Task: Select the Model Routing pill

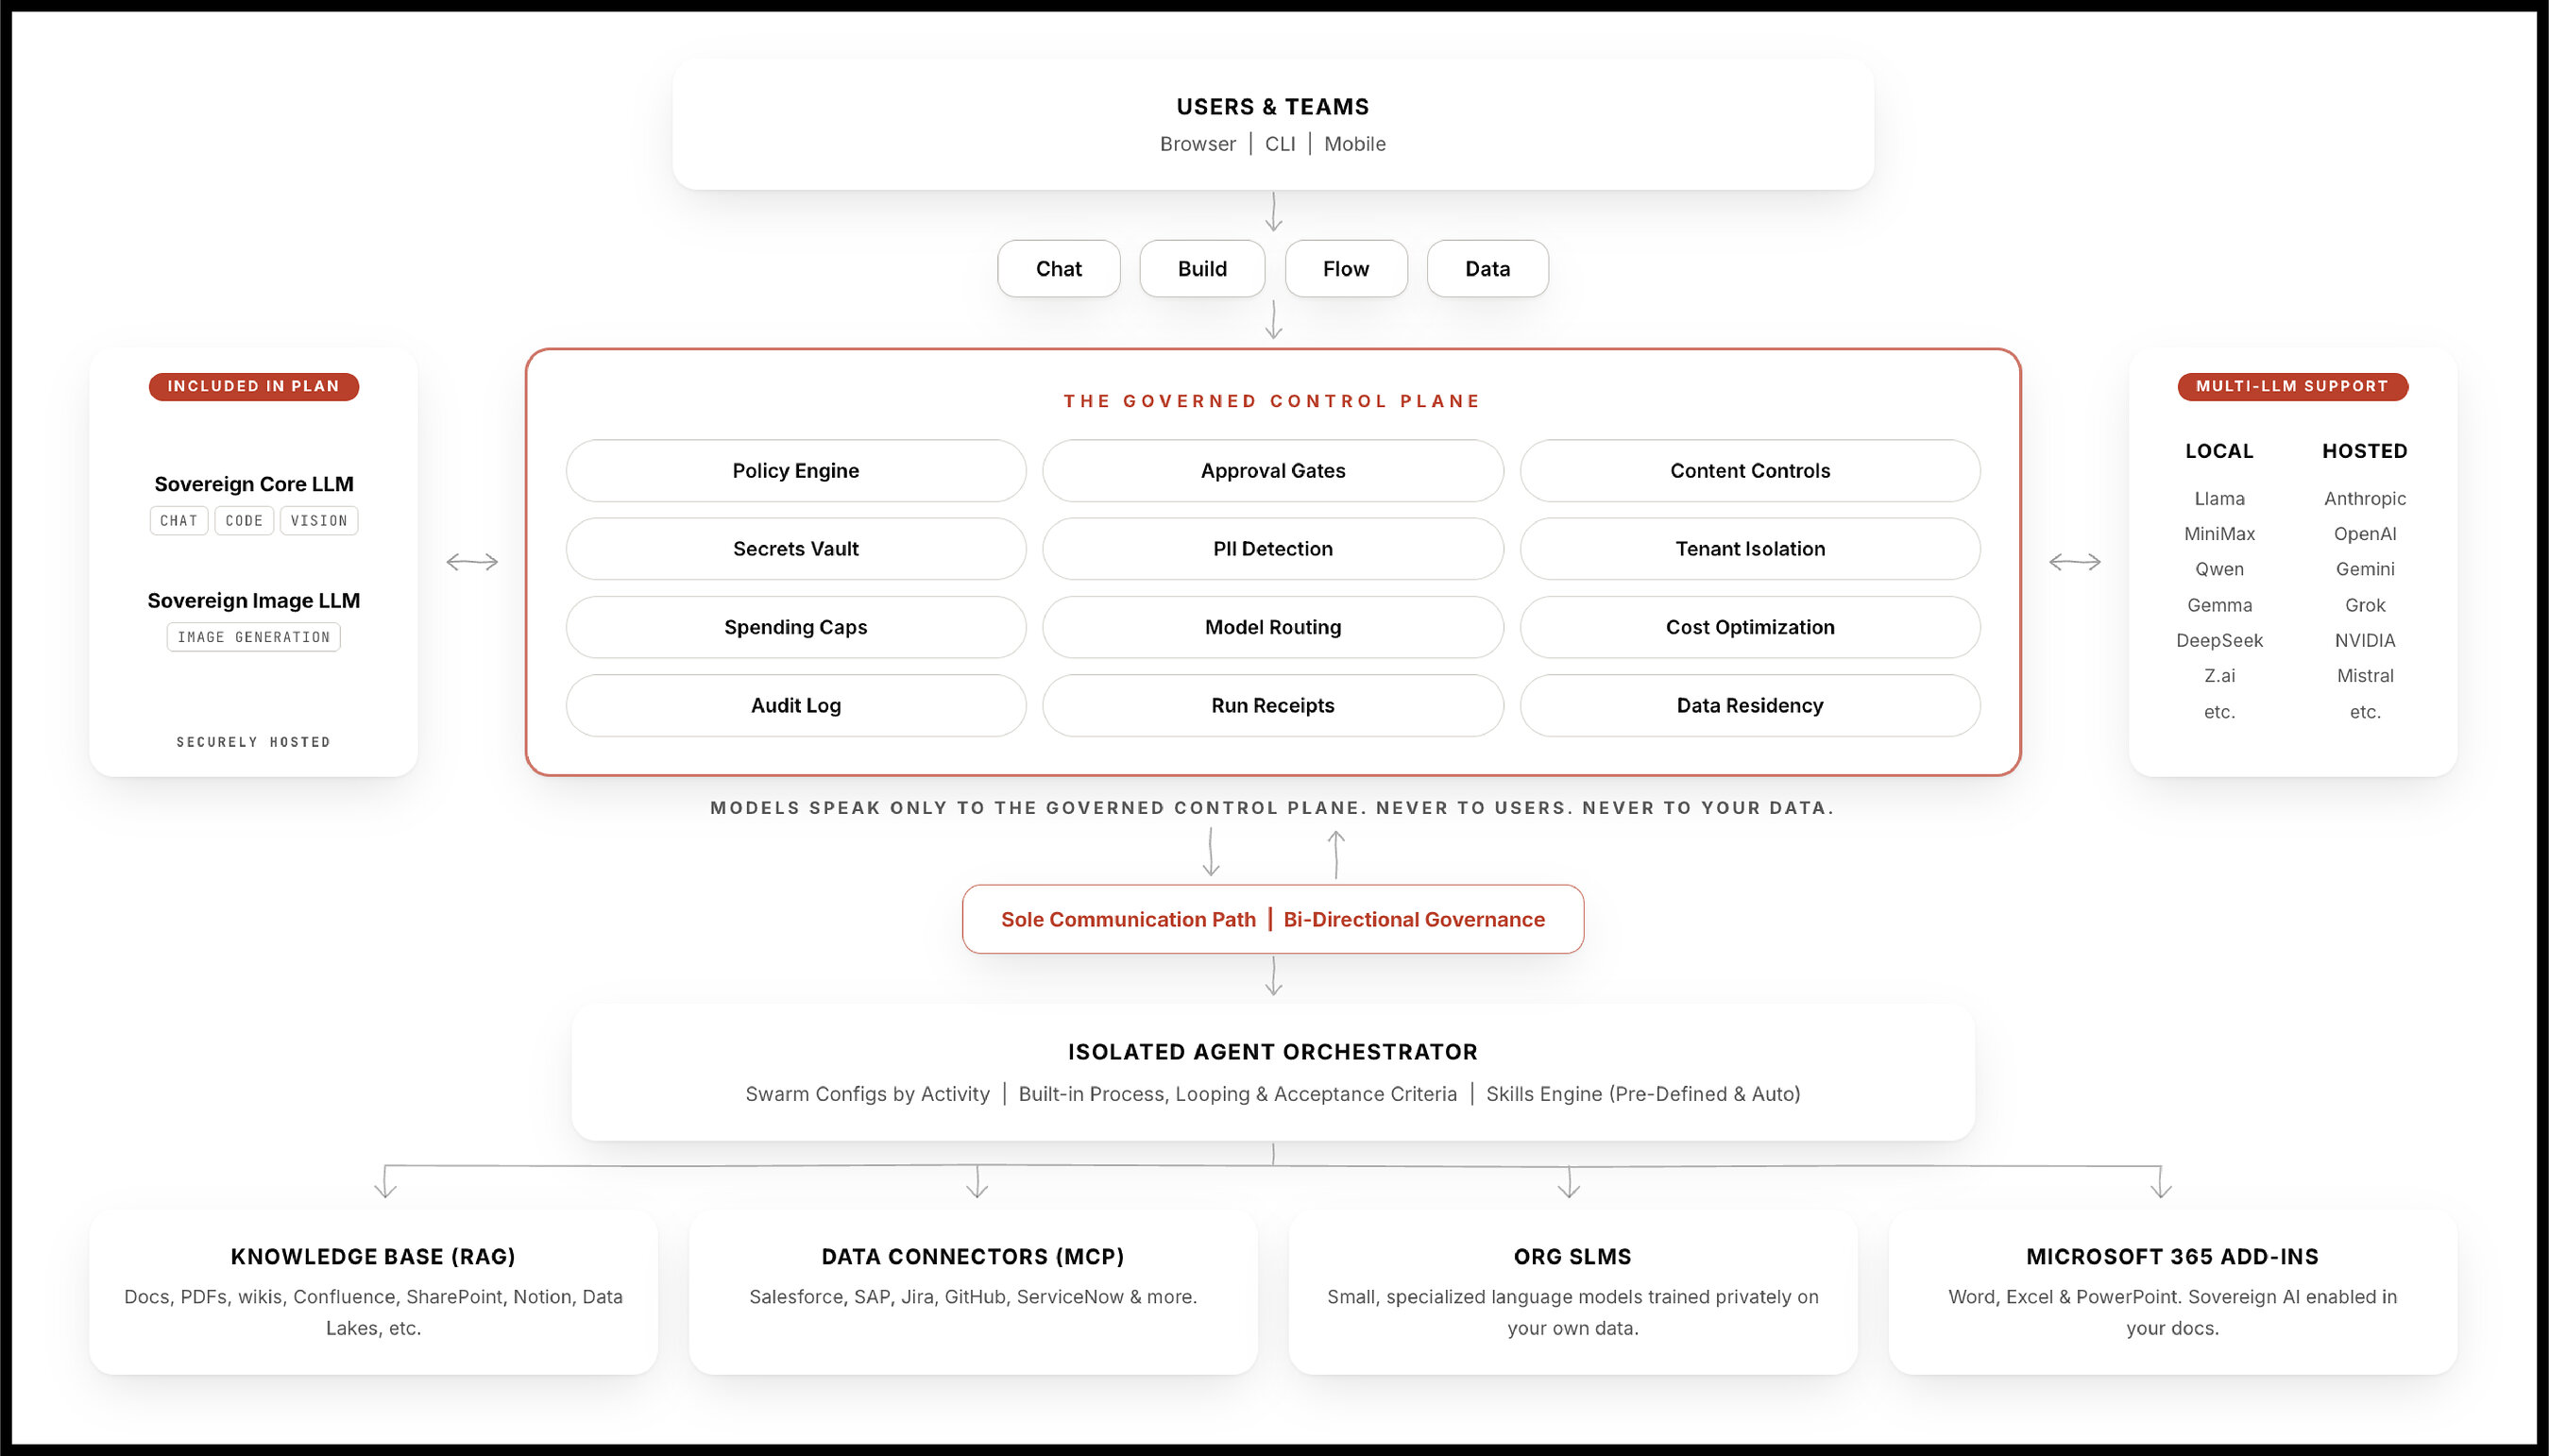Action: click(1273, 627)
